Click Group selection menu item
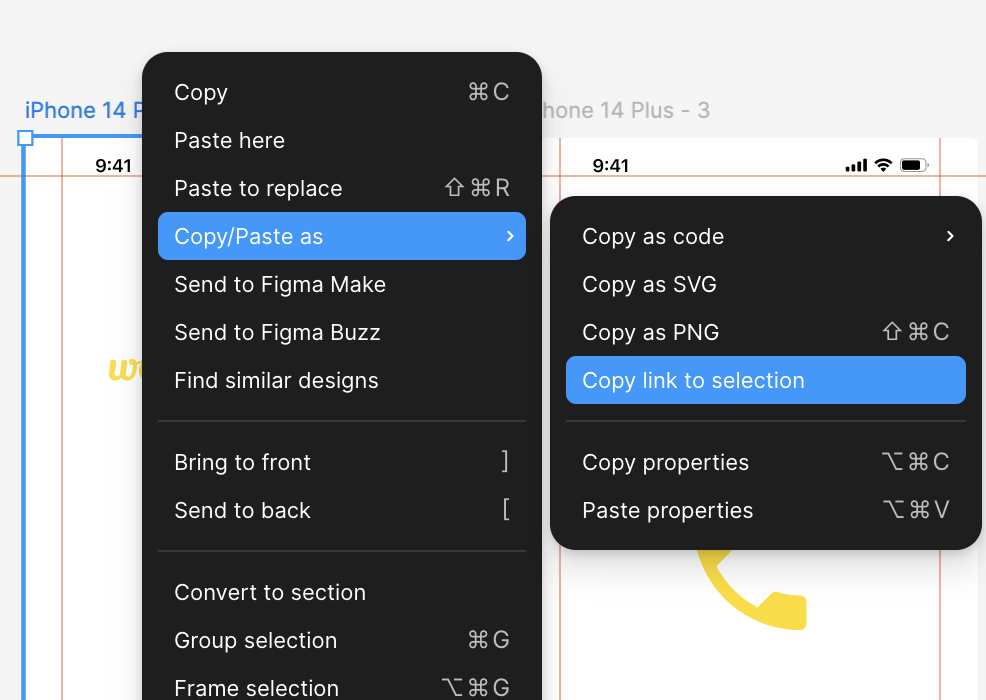The height and width of the screenshot is (700, 986). [340, 641]
